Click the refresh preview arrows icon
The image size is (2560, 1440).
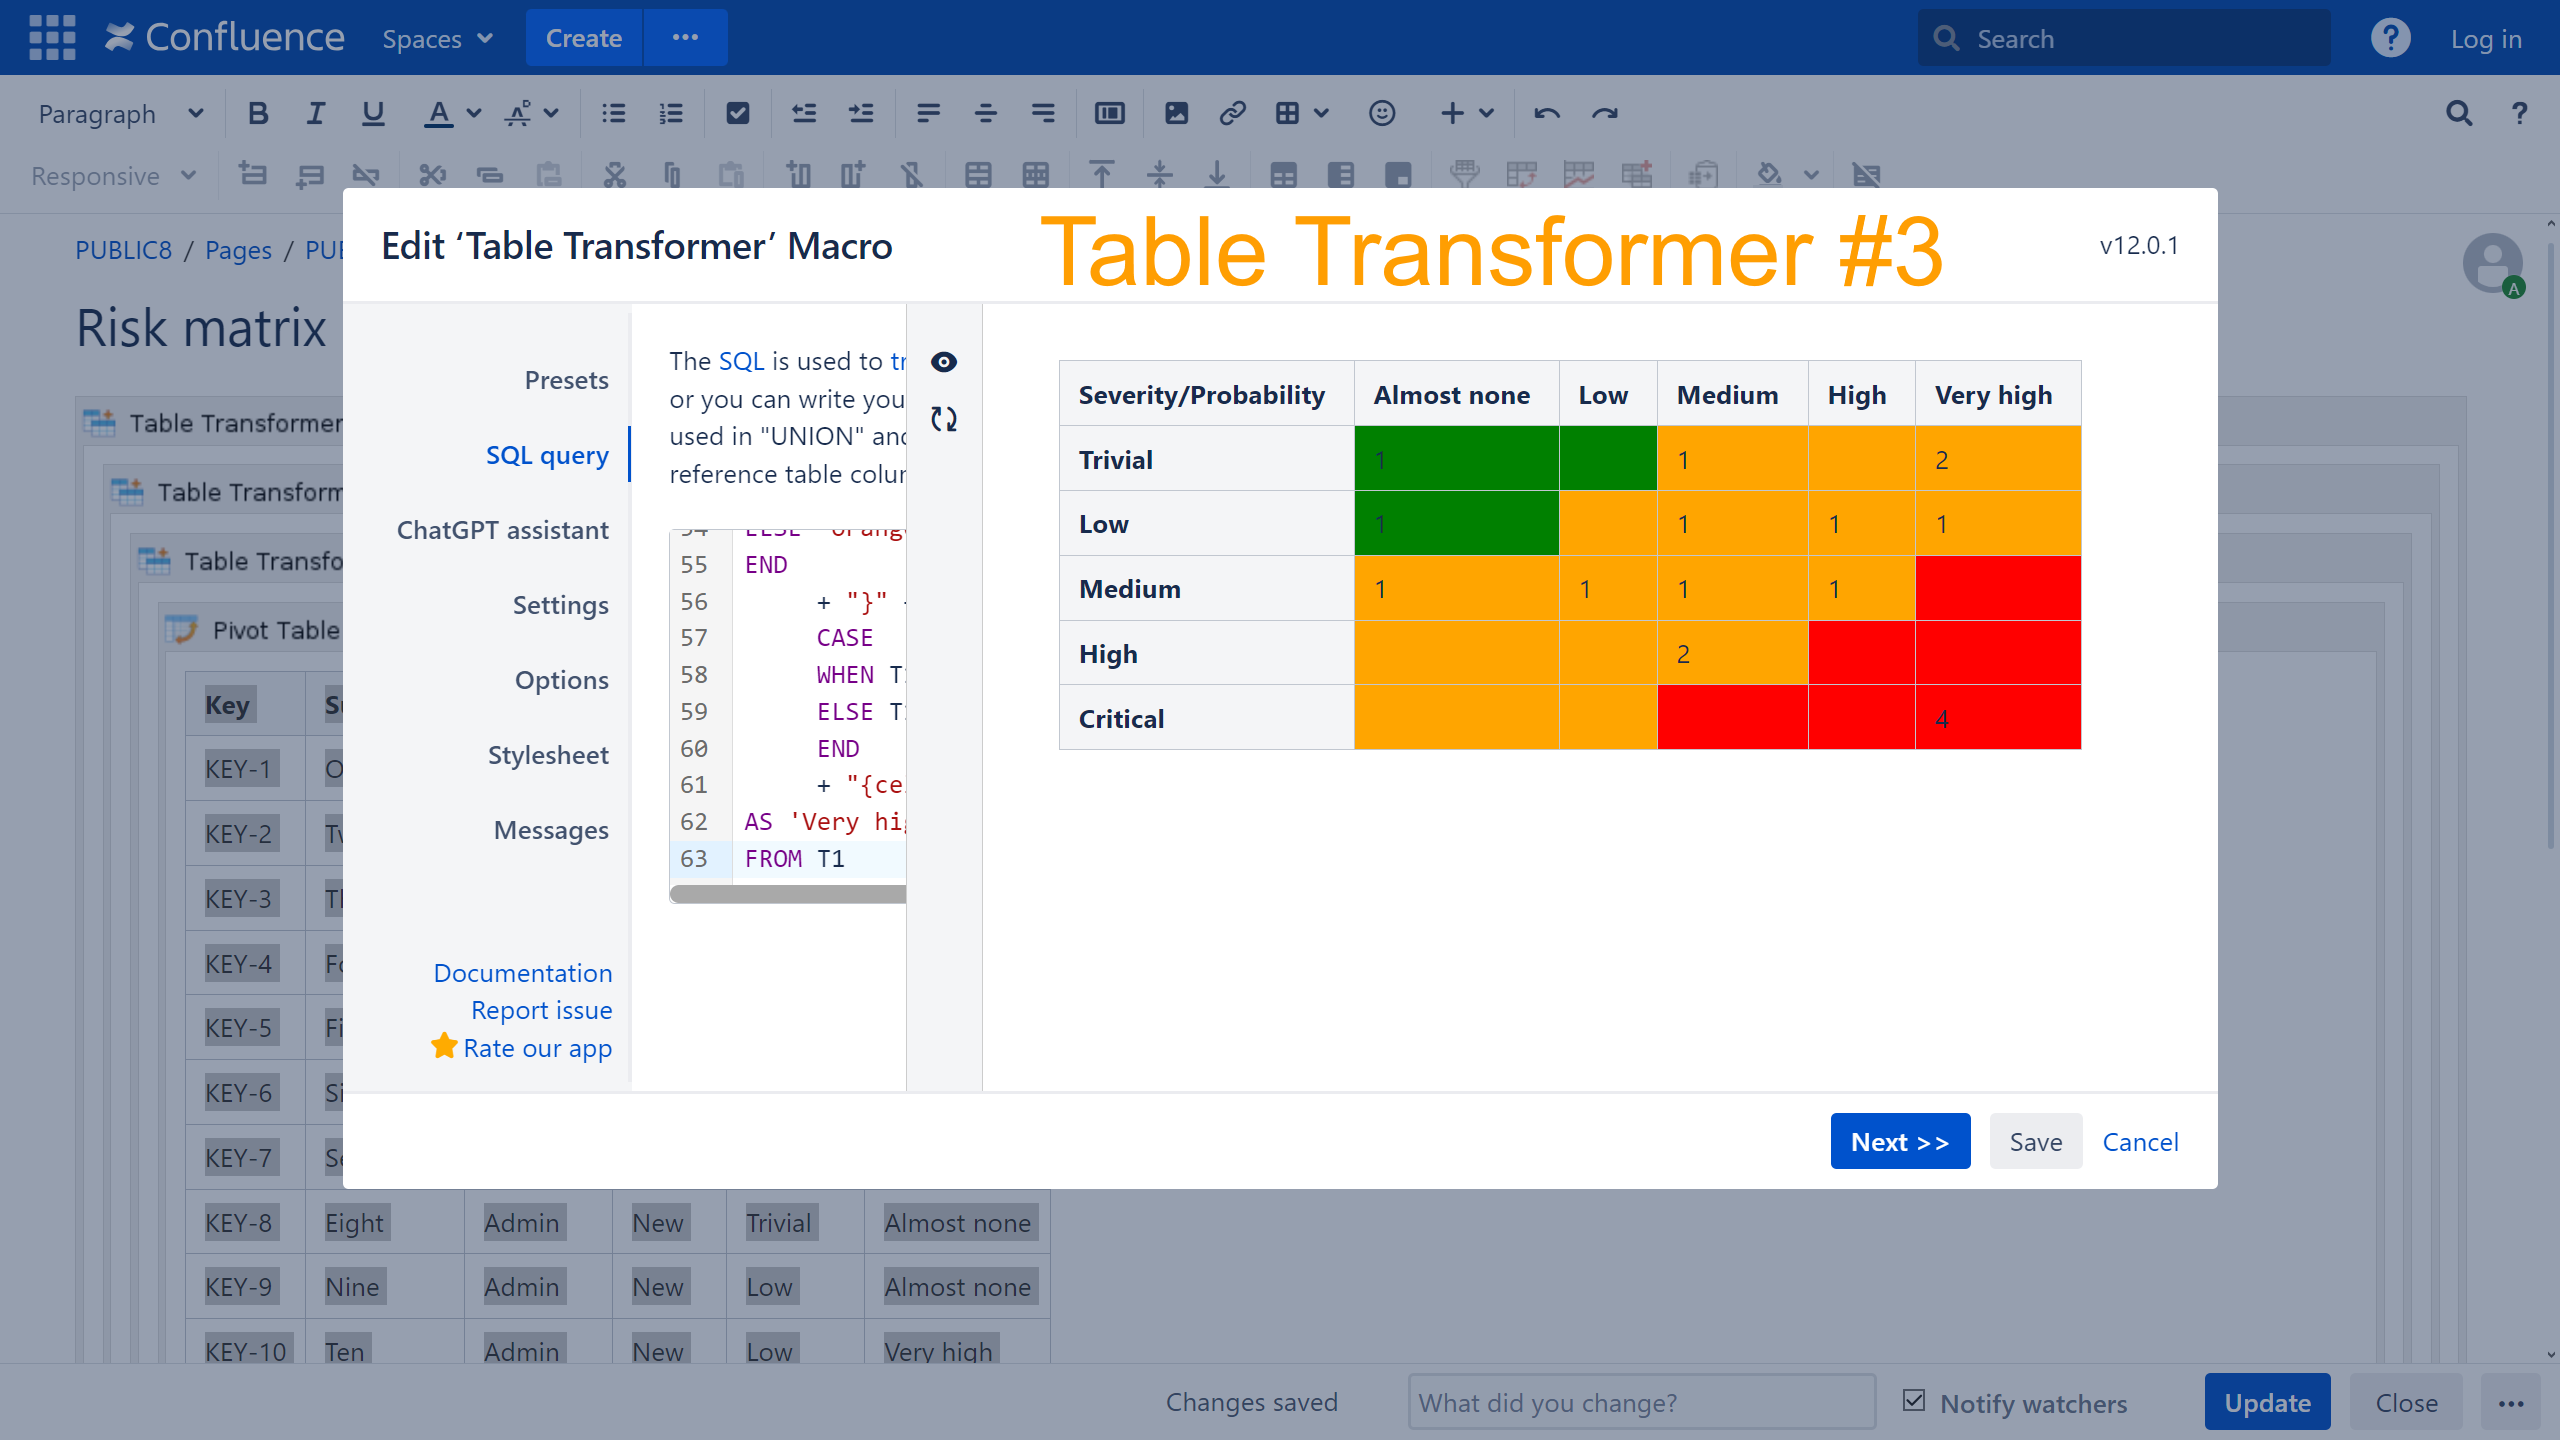pyautogui.click(x=943, y=419)
